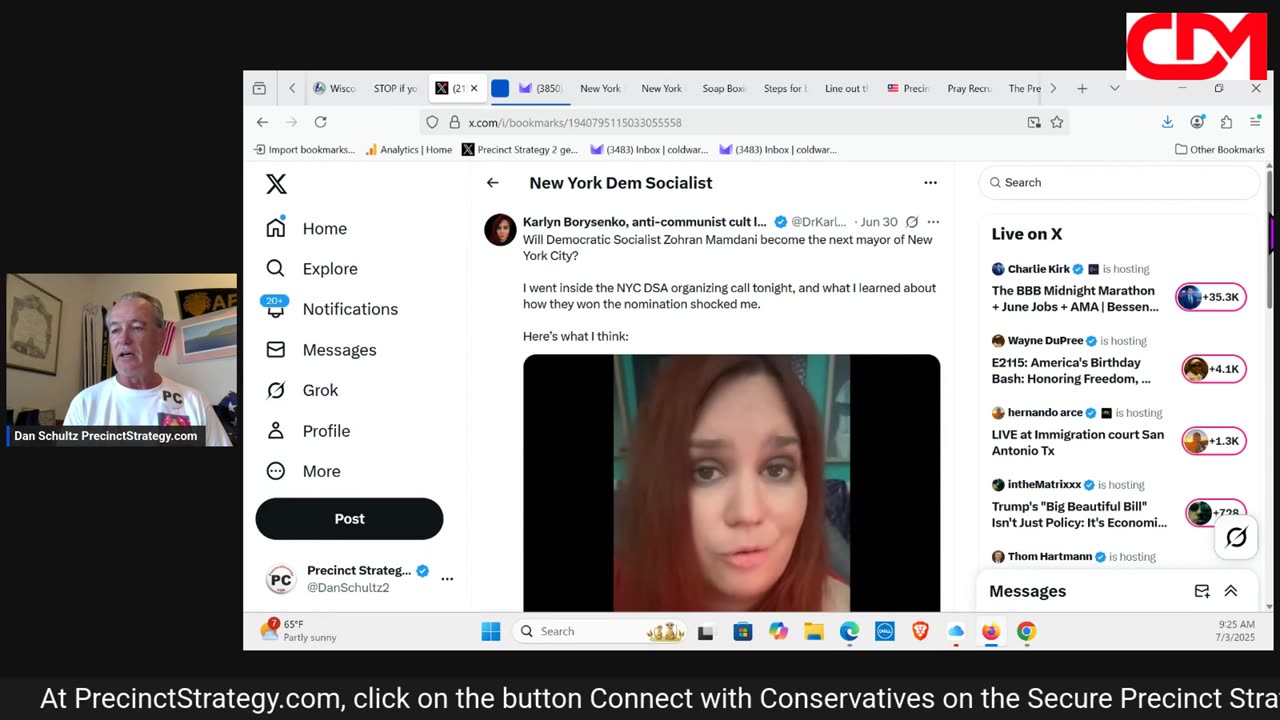Image resolution: width=1280 pixels, height=720 pixels.
Task: Click the back arrow beside New York Dem Socialist
Action: click(492, 183)
